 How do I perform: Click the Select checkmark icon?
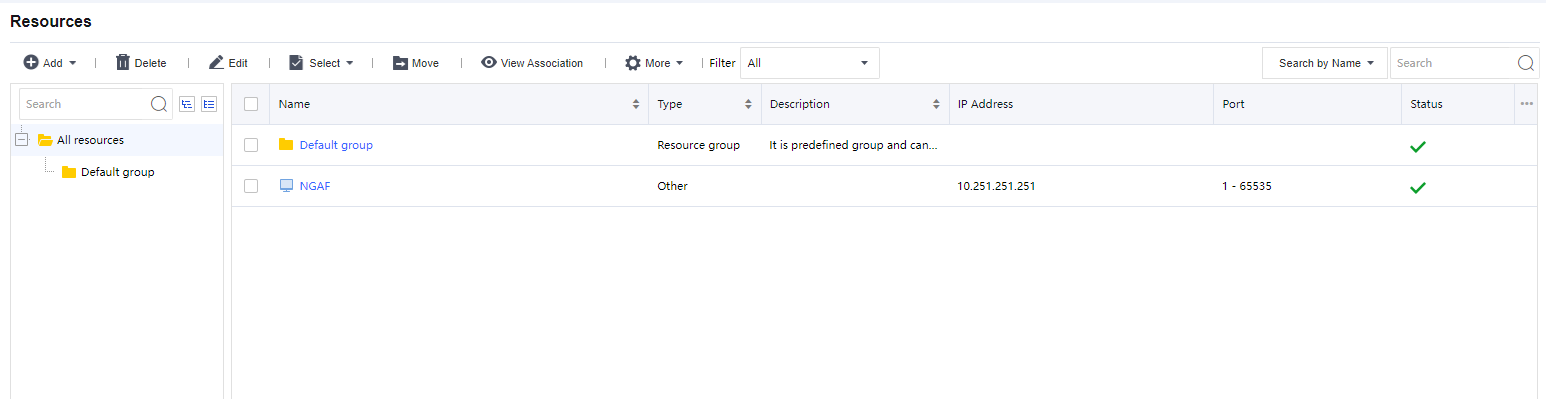[296, 63]
